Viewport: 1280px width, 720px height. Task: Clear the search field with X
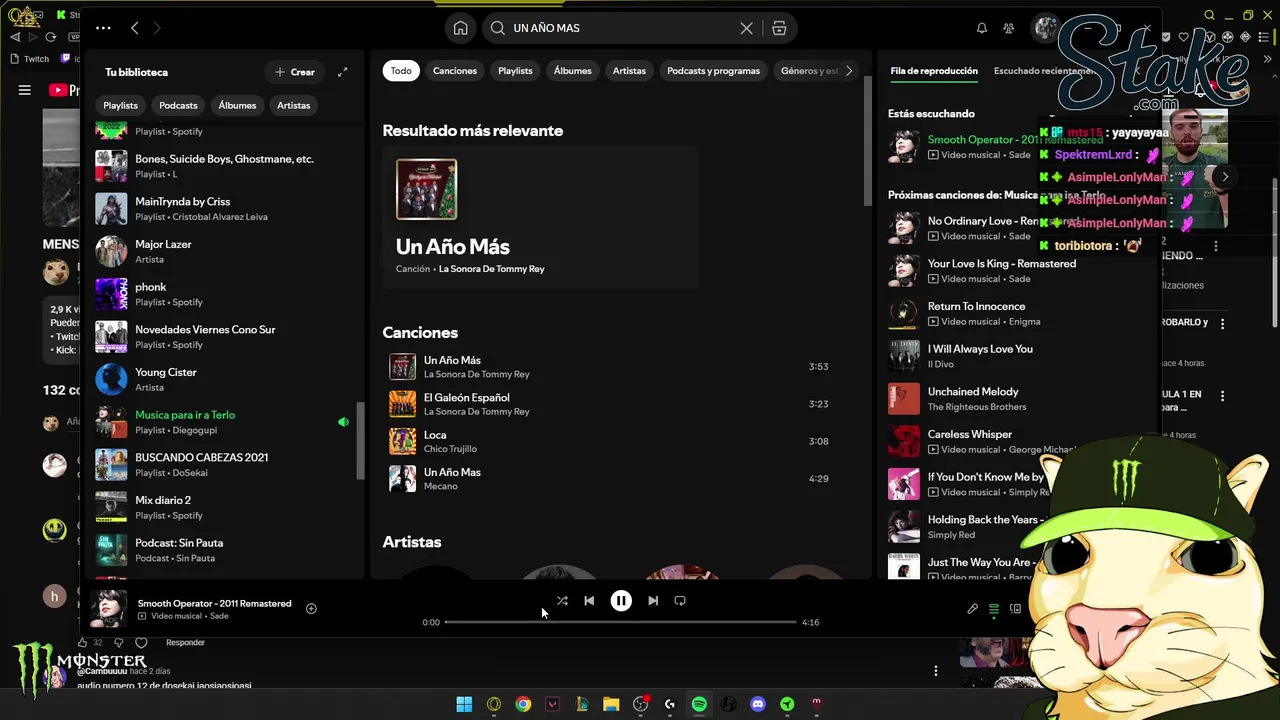746,28
